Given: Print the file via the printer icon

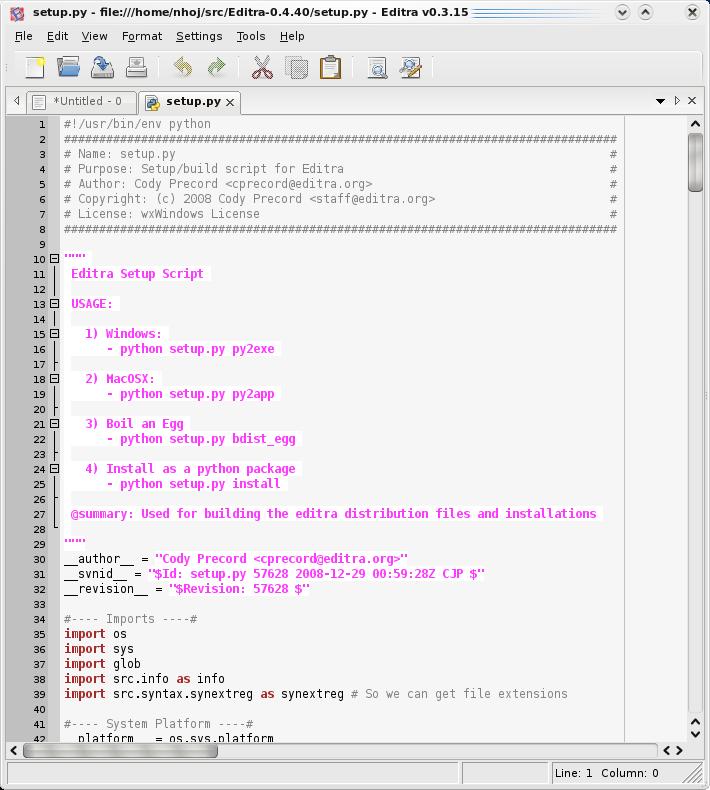Looking at the screenshot, I should point(136,68).
